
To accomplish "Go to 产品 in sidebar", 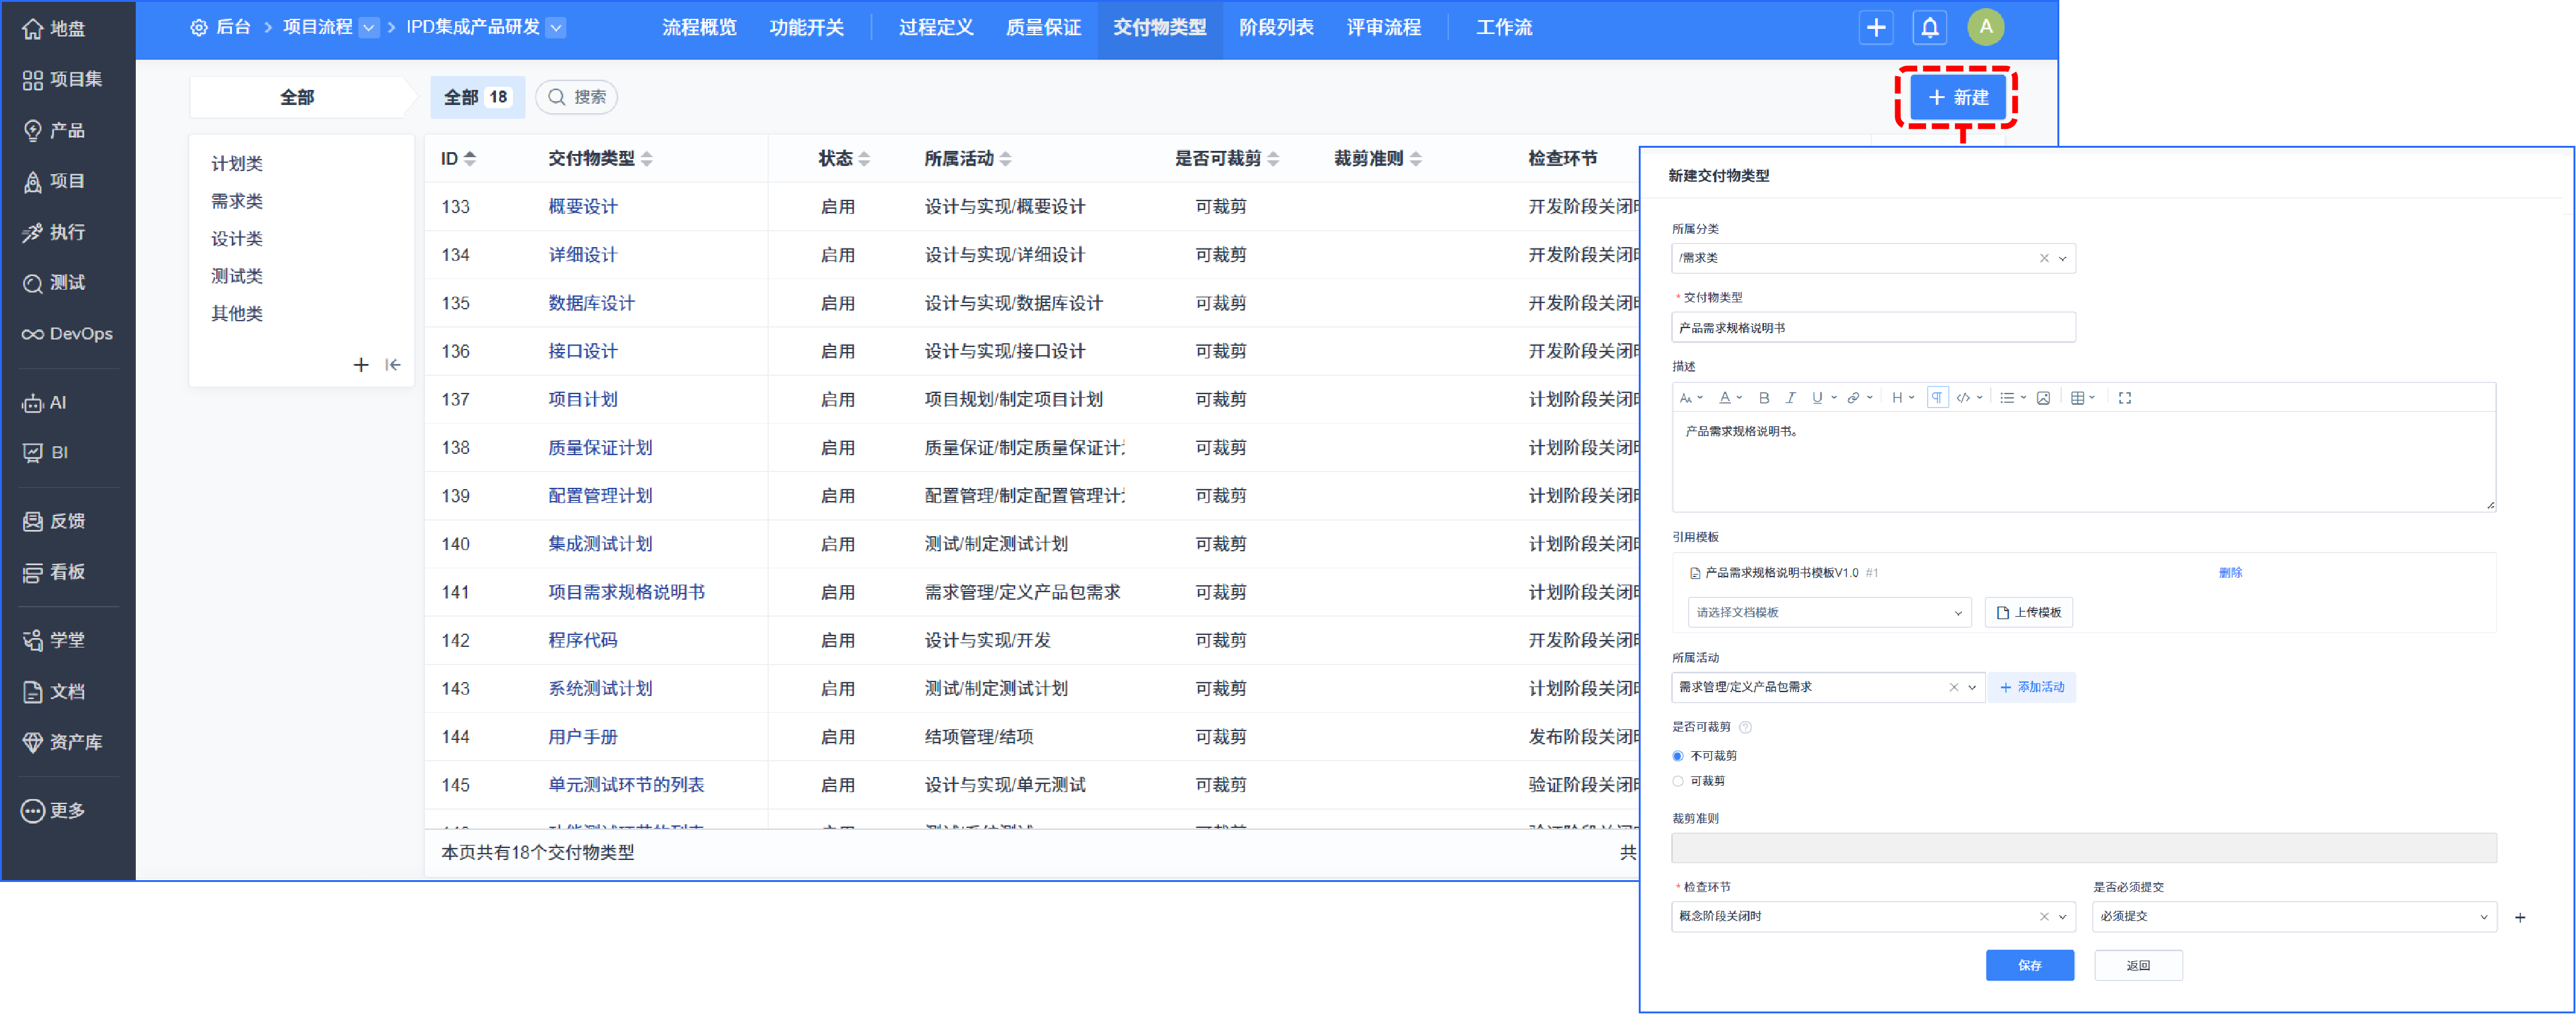I will click(55, 130).
